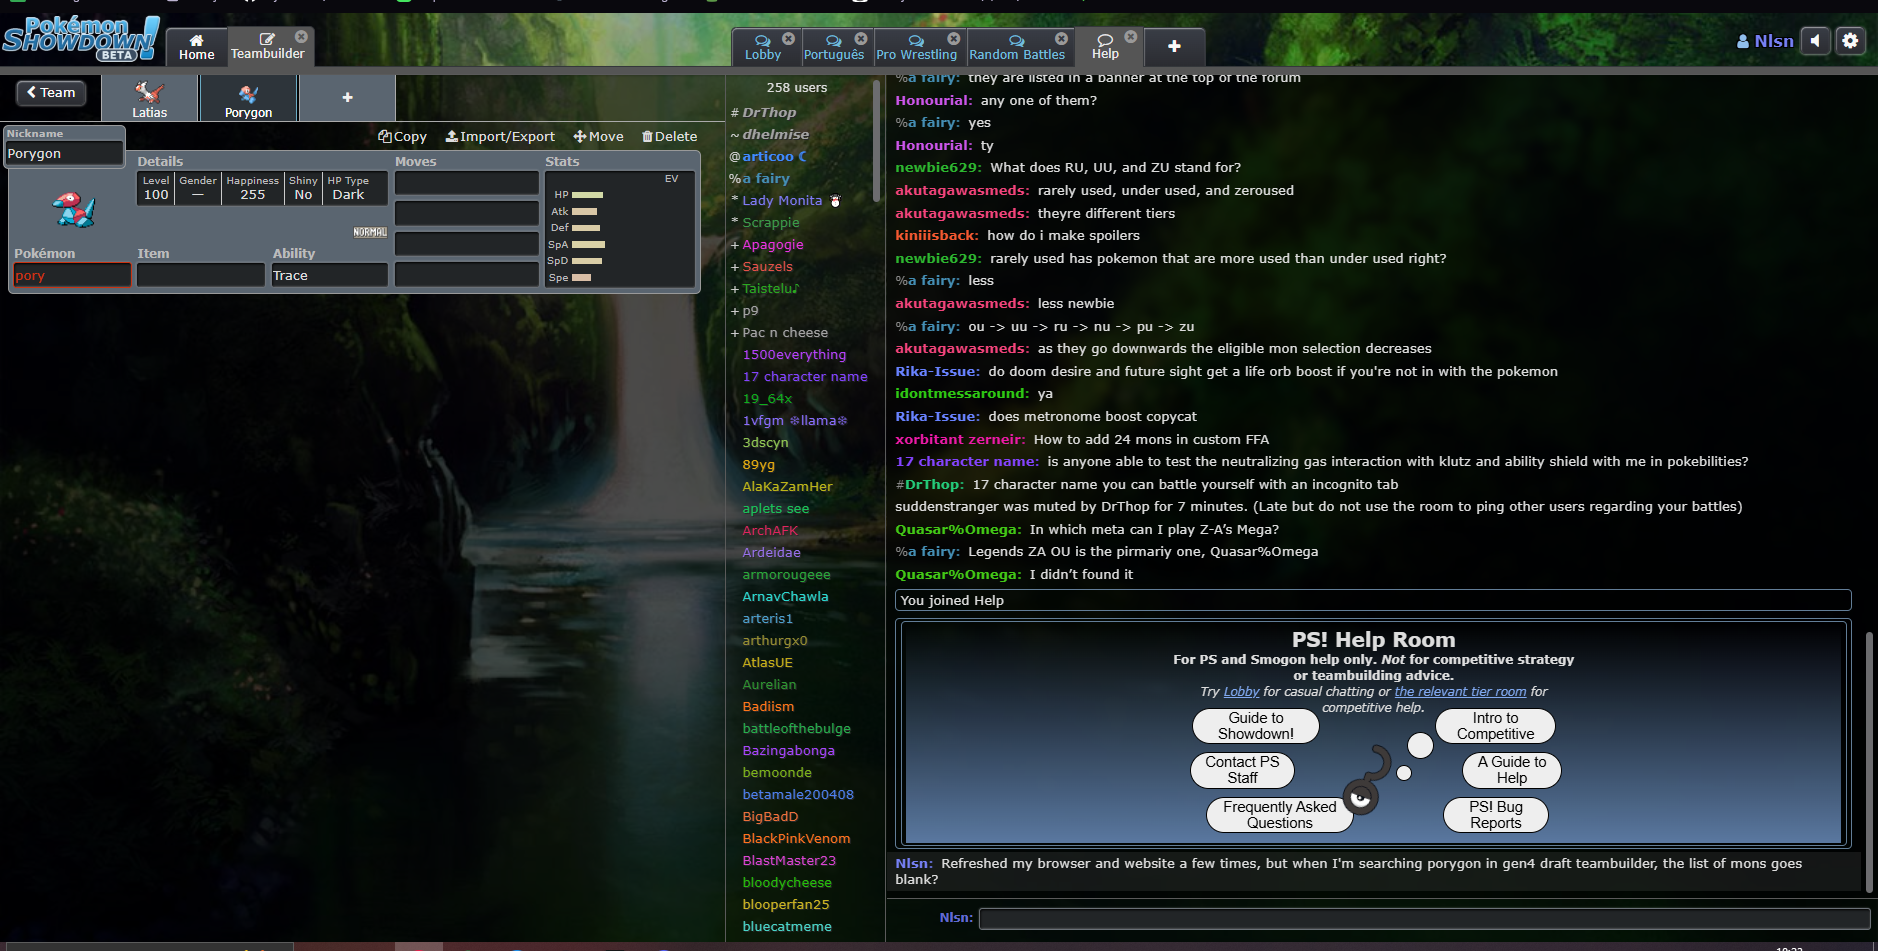Click the chat message input field
The height and width of the screenshot is (951, 1878).
1423,918
